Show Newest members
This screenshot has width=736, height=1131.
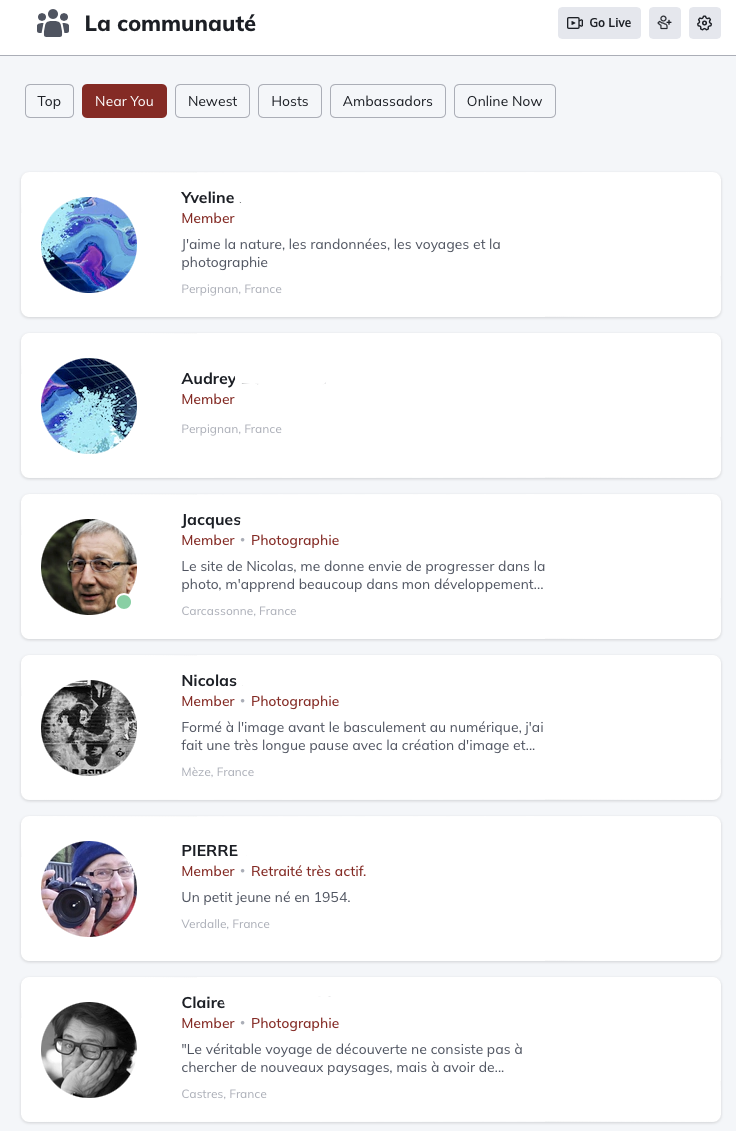click(212, 101)
